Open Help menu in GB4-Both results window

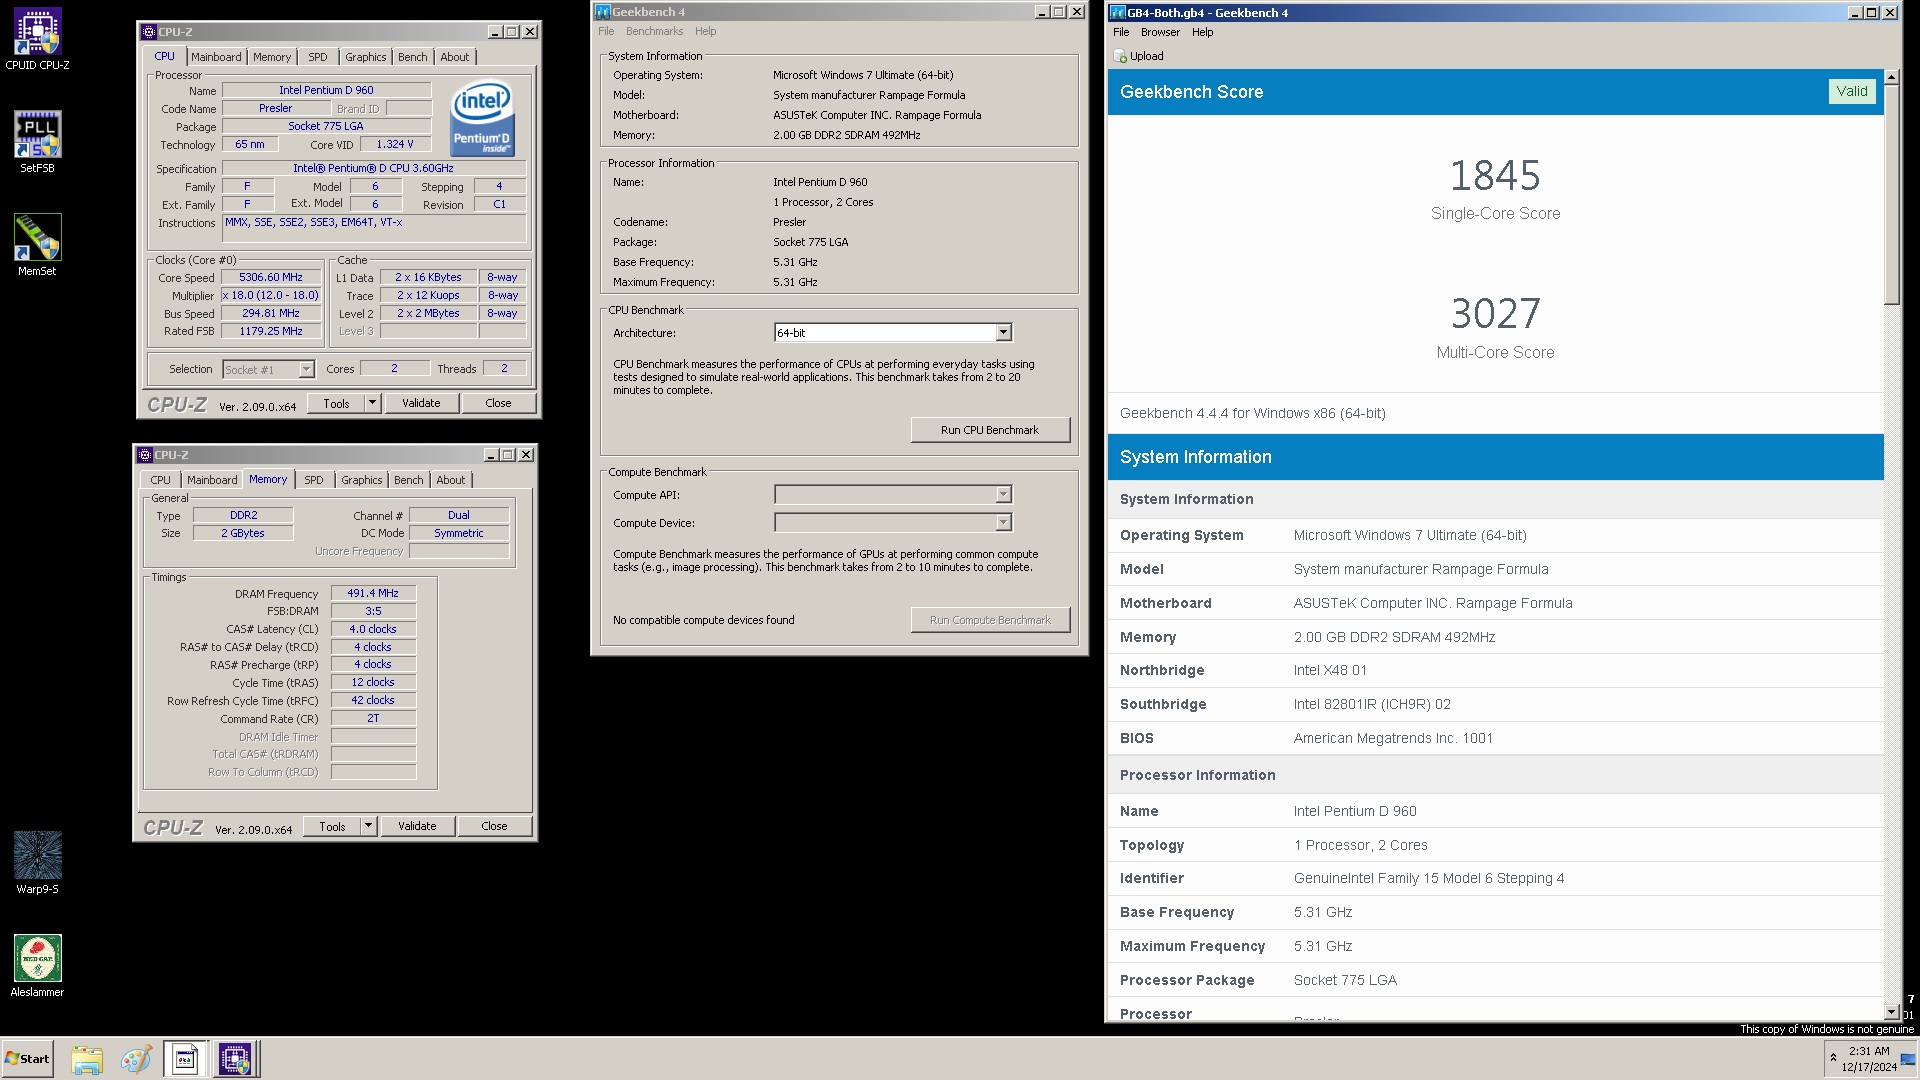[1202, 32]
